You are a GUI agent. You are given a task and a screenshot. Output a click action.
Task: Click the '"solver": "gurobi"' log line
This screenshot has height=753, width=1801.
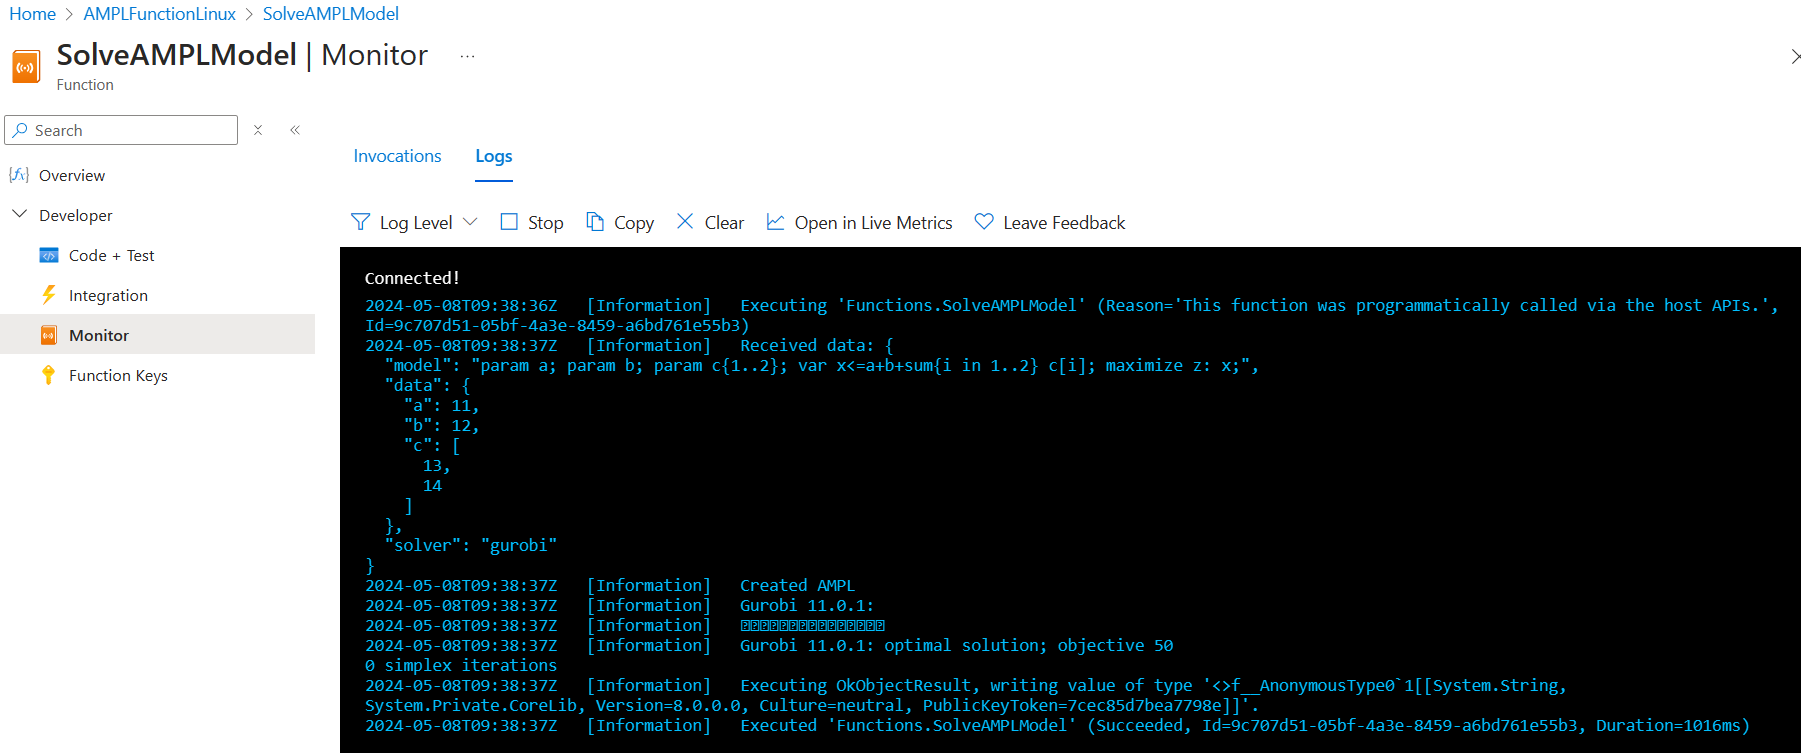pyautogui.click(x=470, y=546)
